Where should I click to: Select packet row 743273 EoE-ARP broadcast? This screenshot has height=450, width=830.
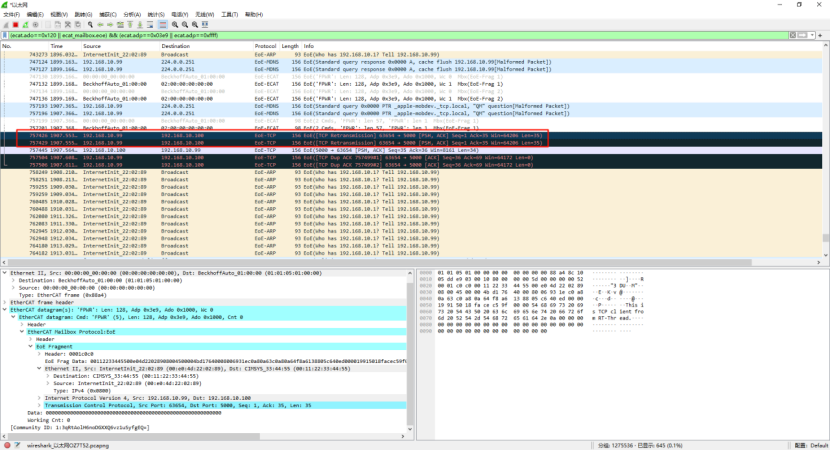tap(411, 55)
